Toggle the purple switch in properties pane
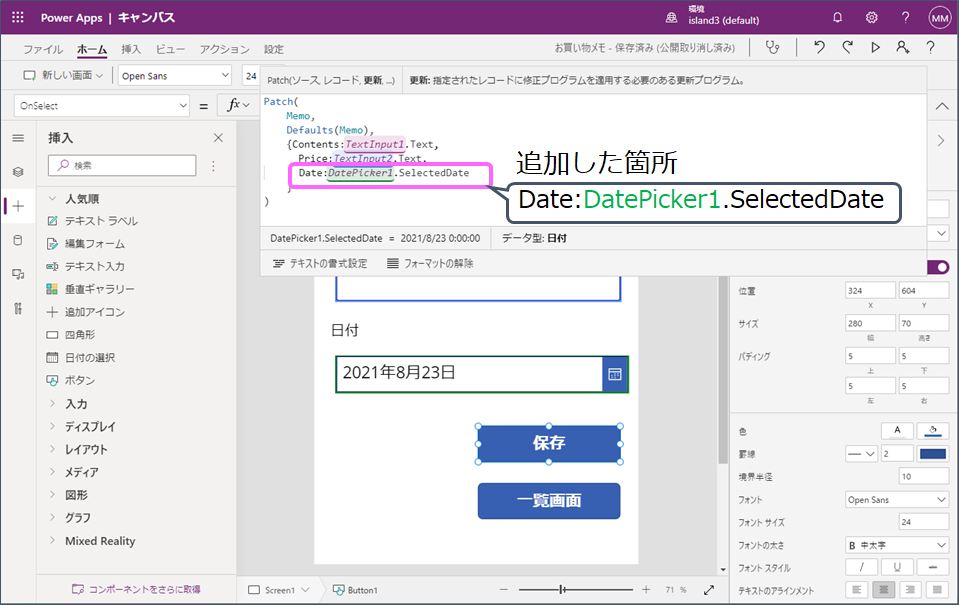Viewport: 959px width, 605px height. point(938,267)
